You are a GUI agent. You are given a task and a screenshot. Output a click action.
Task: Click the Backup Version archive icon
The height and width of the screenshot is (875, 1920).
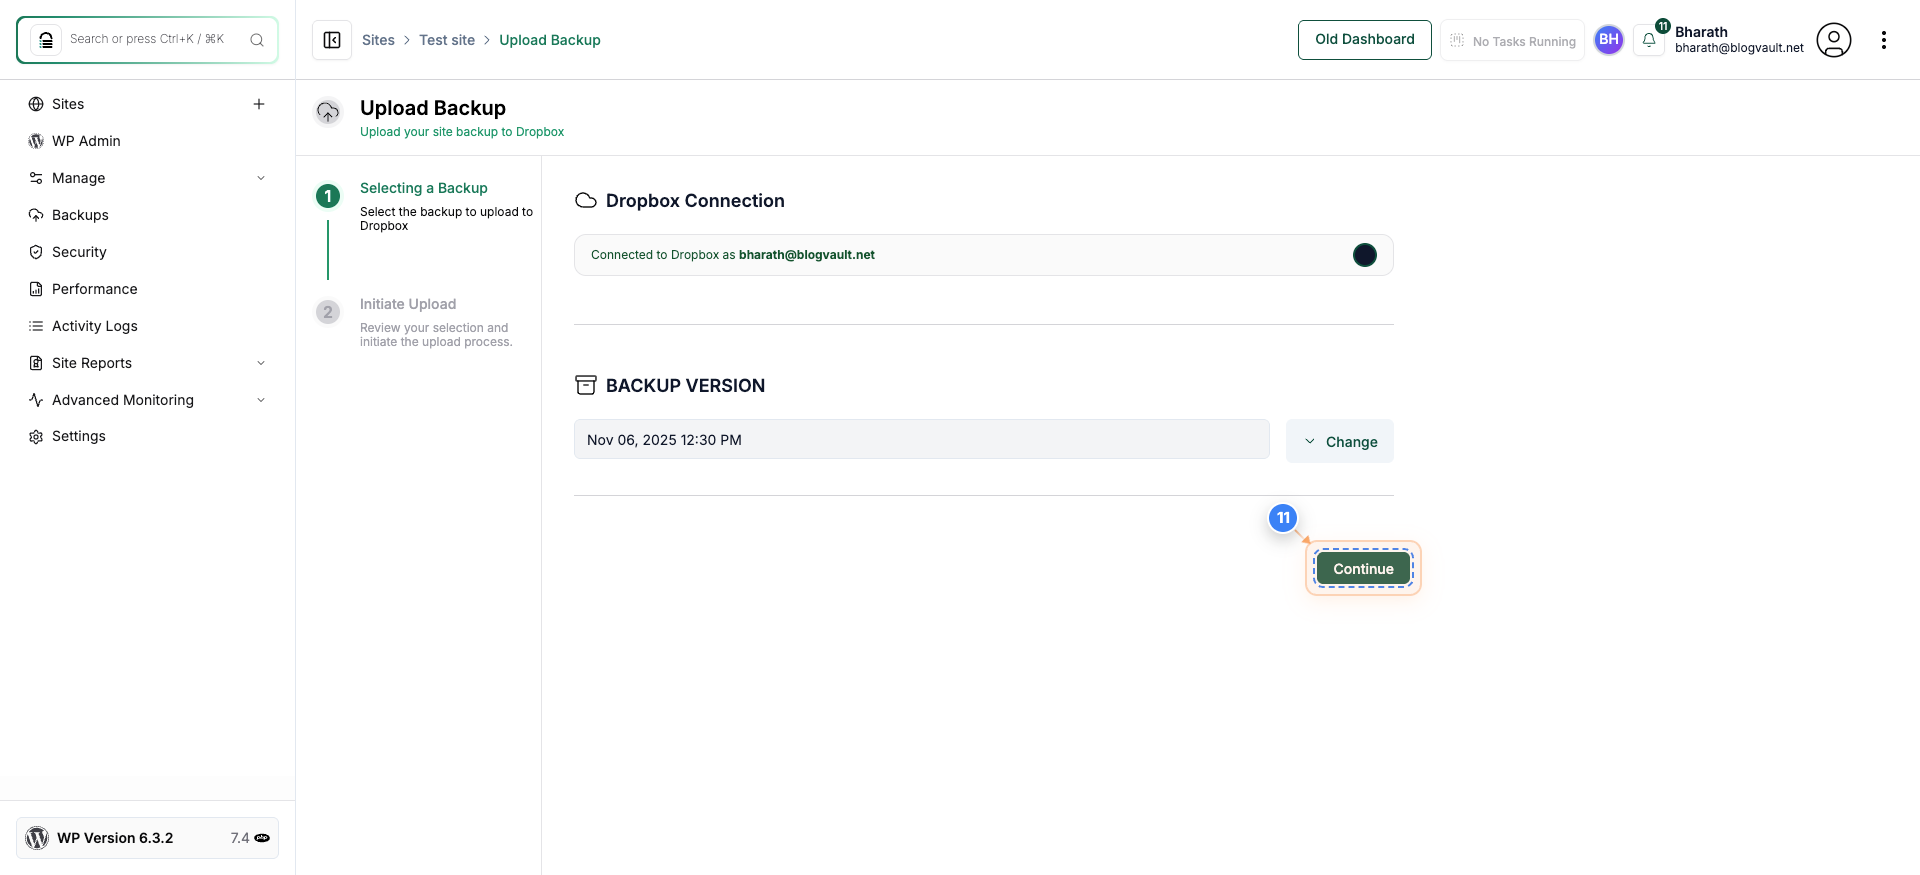click(586, 385)
